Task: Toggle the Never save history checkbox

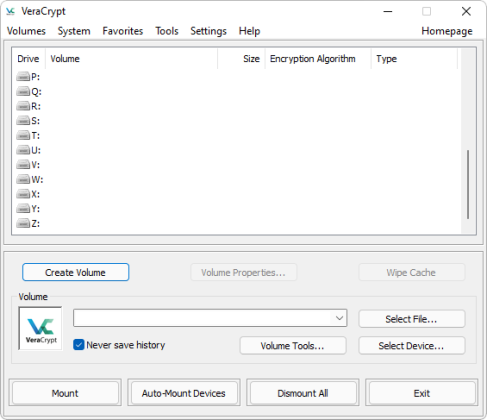Action: click(x=79, y=345)
